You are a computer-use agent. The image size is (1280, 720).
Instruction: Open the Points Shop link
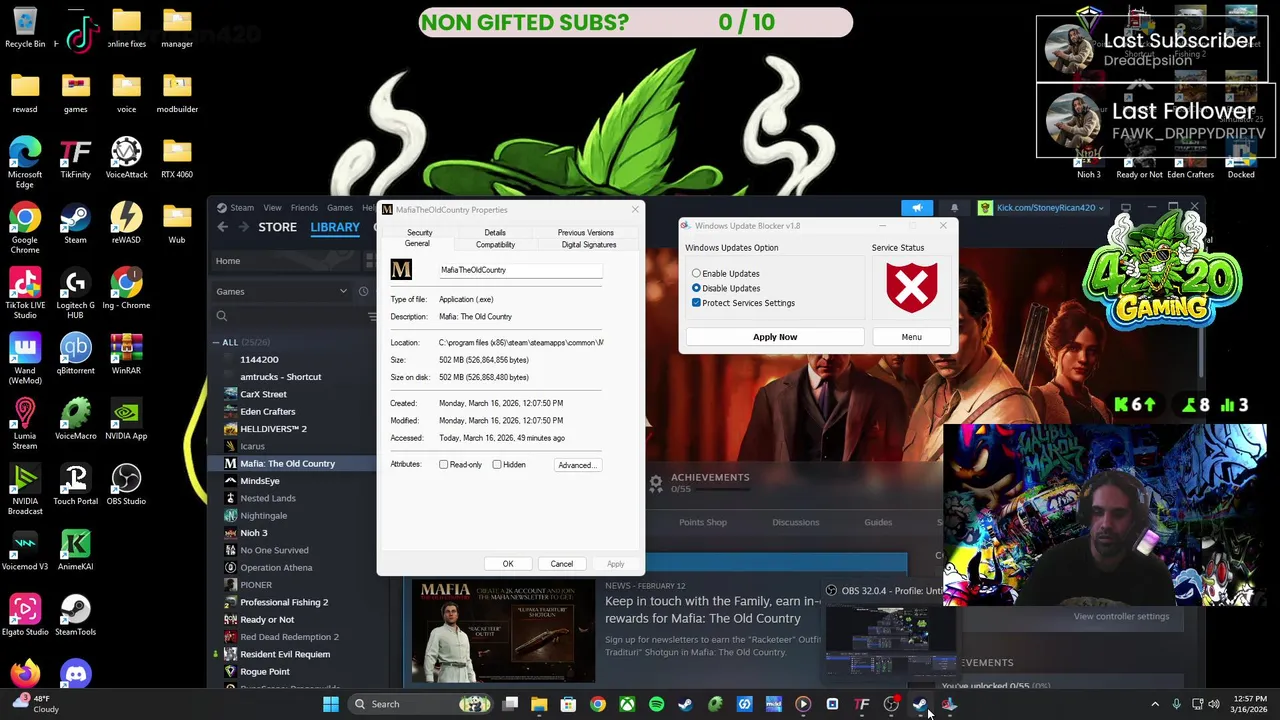703,522
